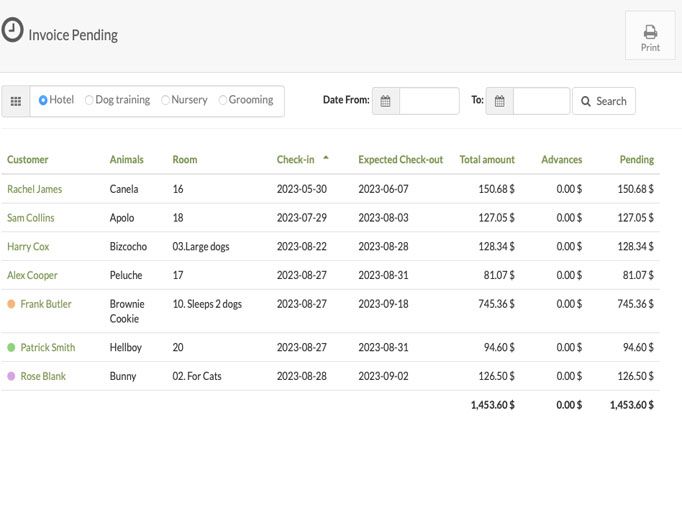
Task: Sort by Expected Check-out column header
Action: click(401, 160)
